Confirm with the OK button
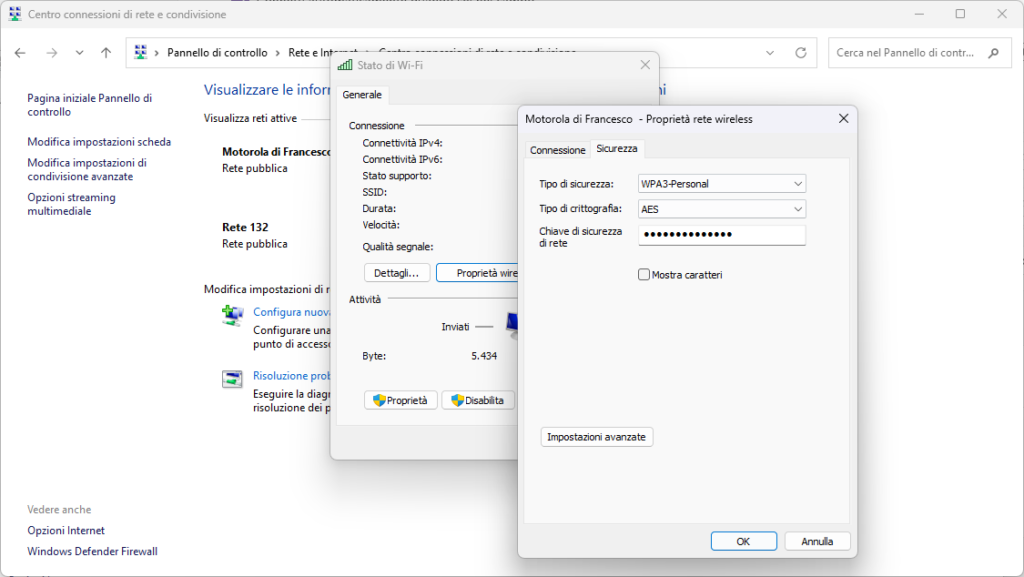1024x577 pixels. [743, 541]
